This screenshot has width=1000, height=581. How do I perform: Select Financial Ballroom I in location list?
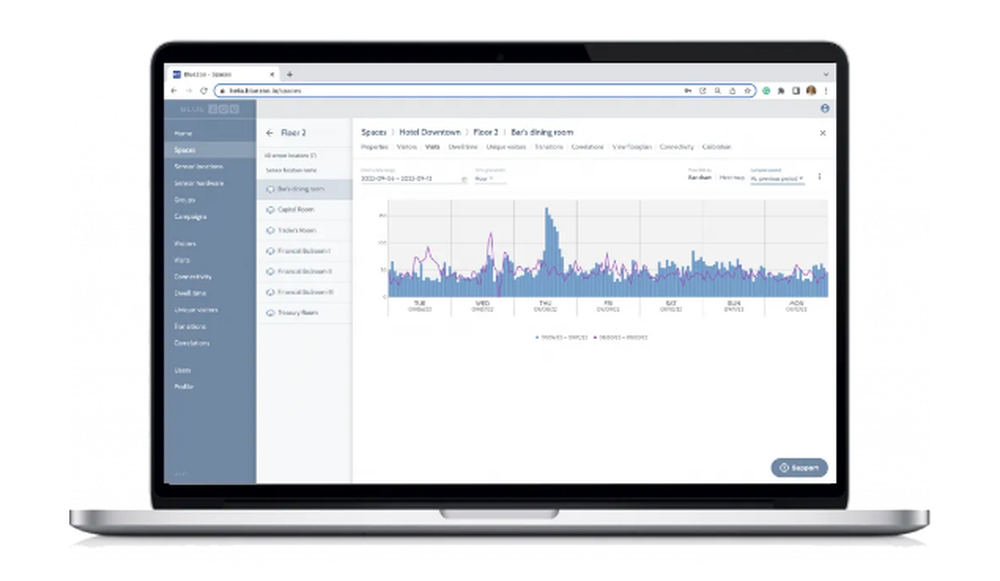click(x=304, y=251)
